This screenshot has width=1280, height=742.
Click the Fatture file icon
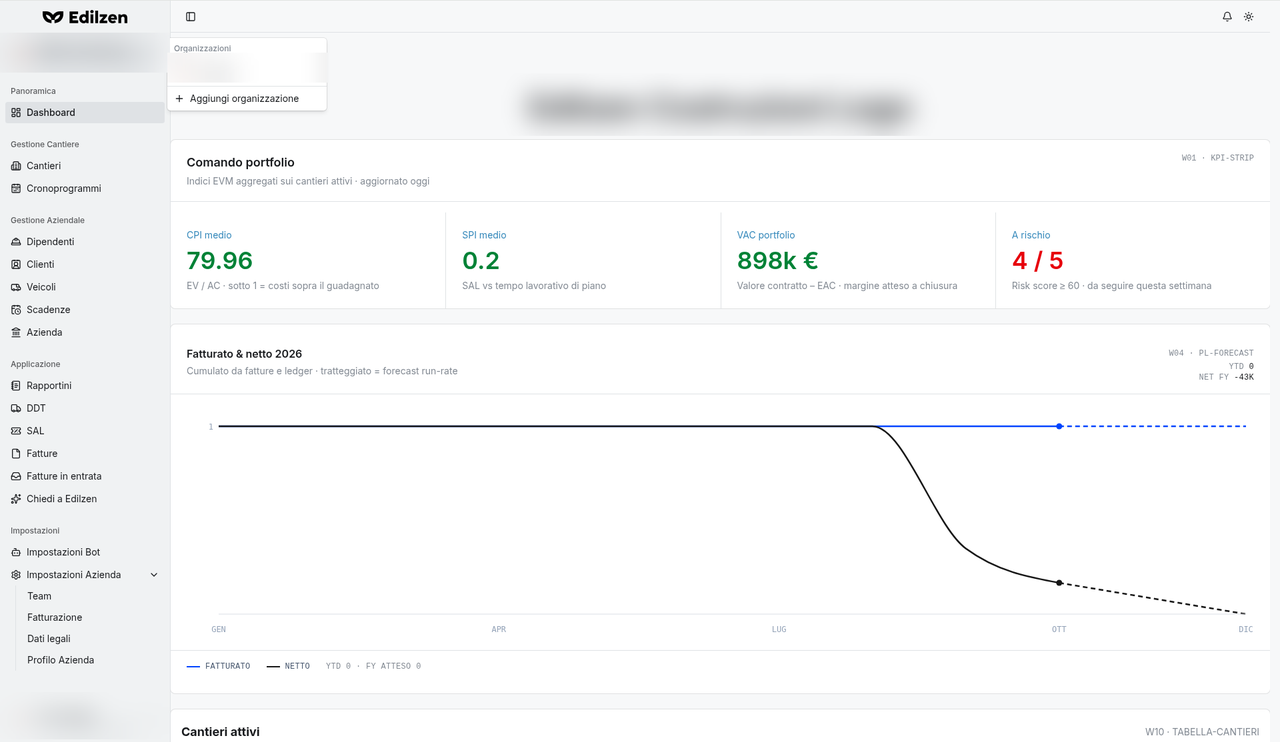click(16, 454)
